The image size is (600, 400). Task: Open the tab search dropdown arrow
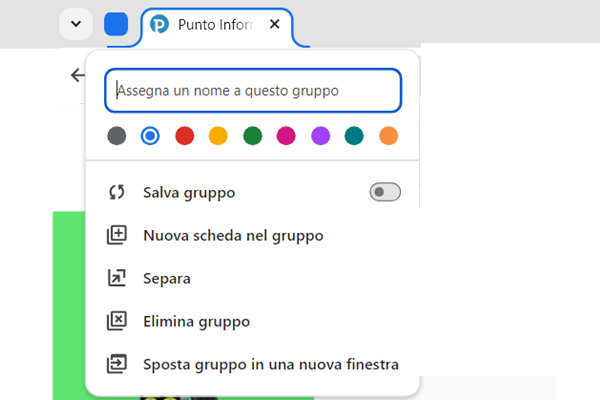[x=76, y=24]
